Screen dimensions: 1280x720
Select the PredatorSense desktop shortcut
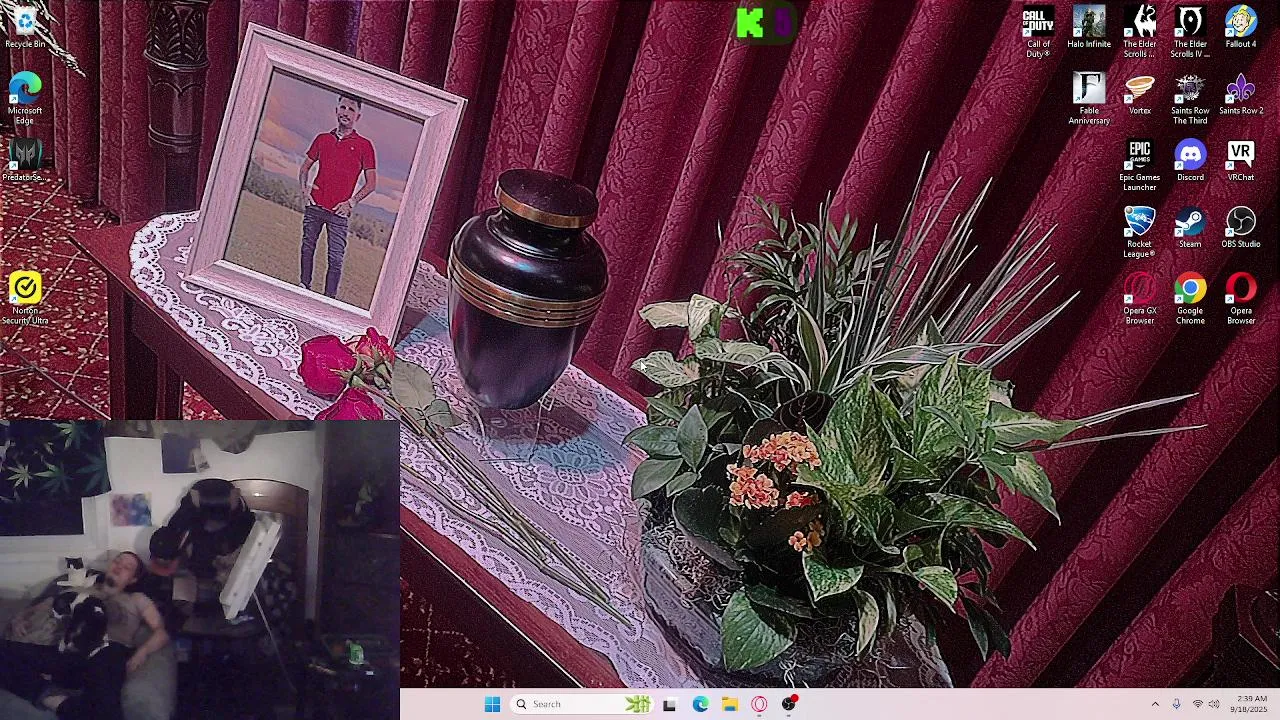(25, 161)
